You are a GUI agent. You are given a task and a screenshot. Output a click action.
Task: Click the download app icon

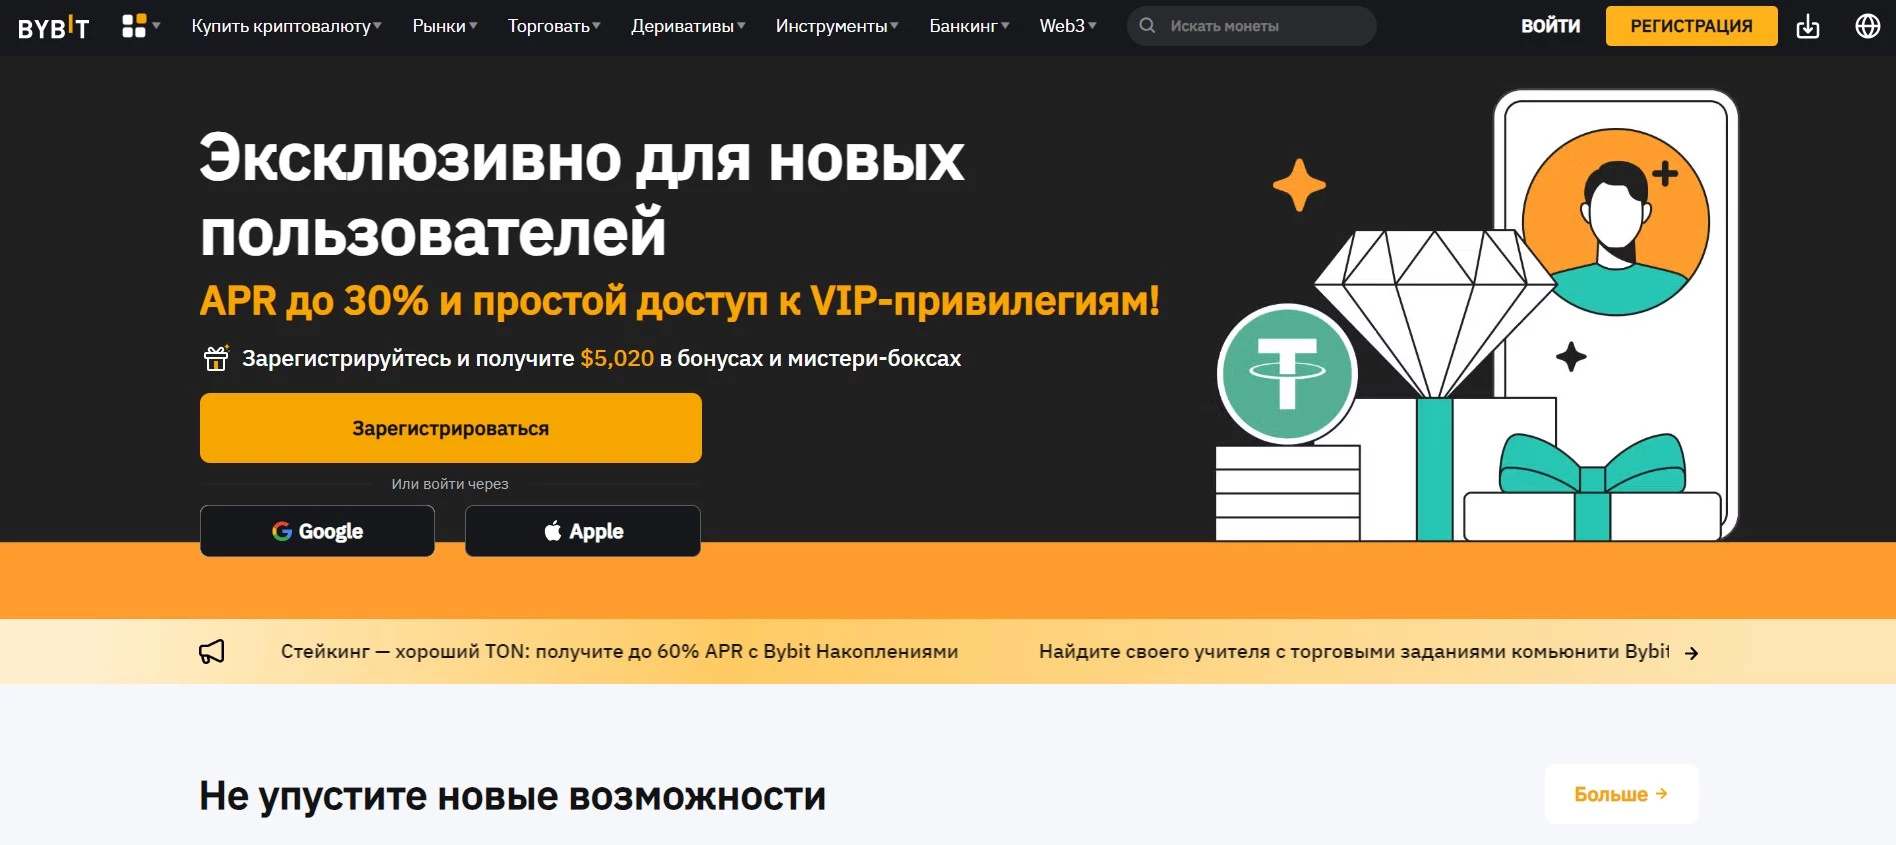click(1808, 27)
